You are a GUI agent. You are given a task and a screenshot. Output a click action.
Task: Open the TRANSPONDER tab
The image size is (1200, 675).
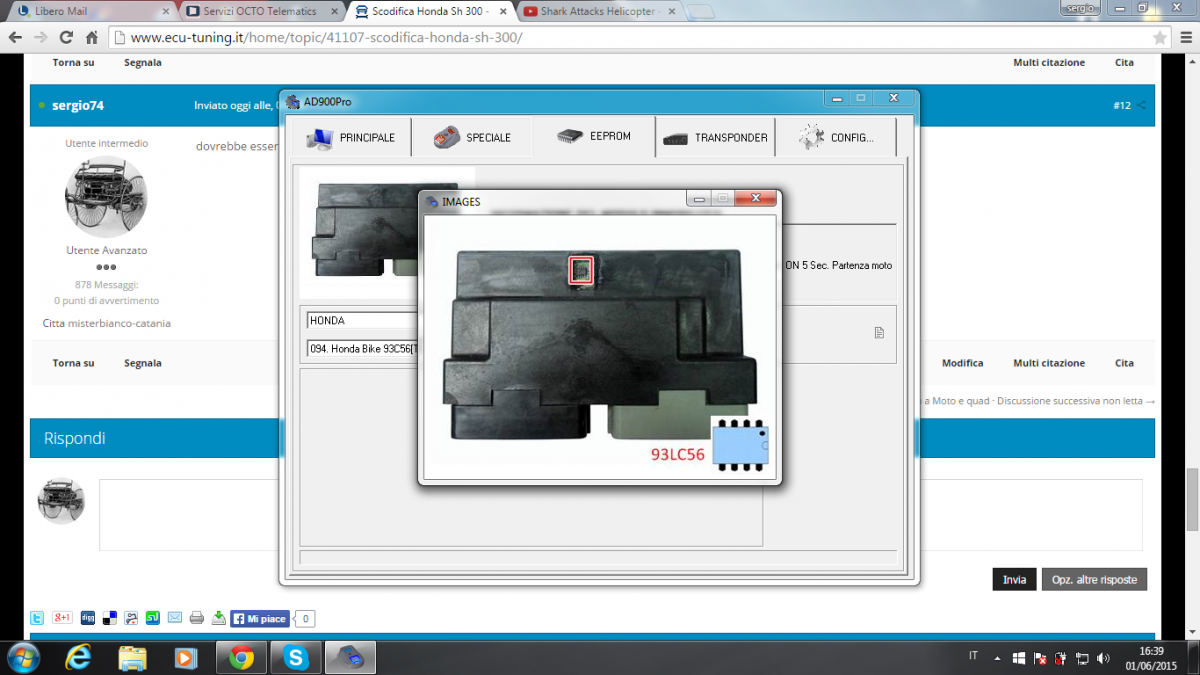(715, 137)
